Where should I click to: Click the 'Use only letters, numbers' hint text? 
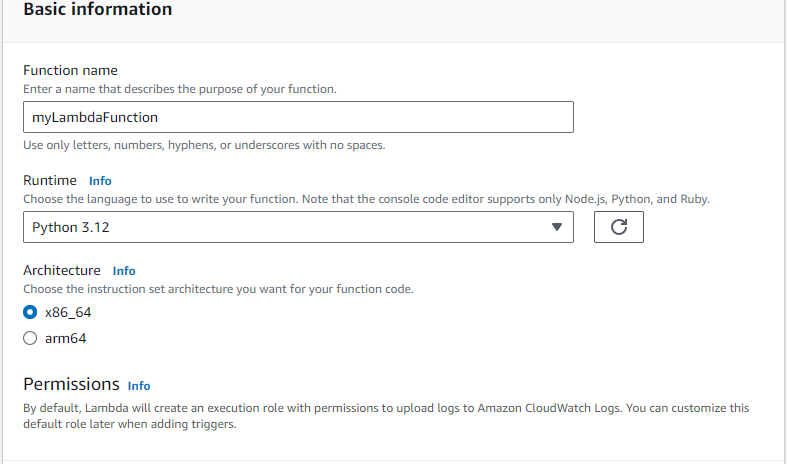[x=204, y=145]
